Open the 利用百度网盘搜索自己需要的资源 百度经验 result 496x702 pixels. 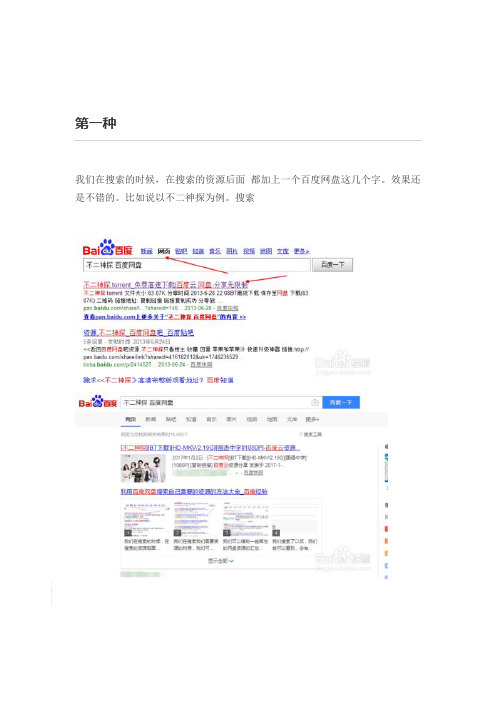(194, 492)
